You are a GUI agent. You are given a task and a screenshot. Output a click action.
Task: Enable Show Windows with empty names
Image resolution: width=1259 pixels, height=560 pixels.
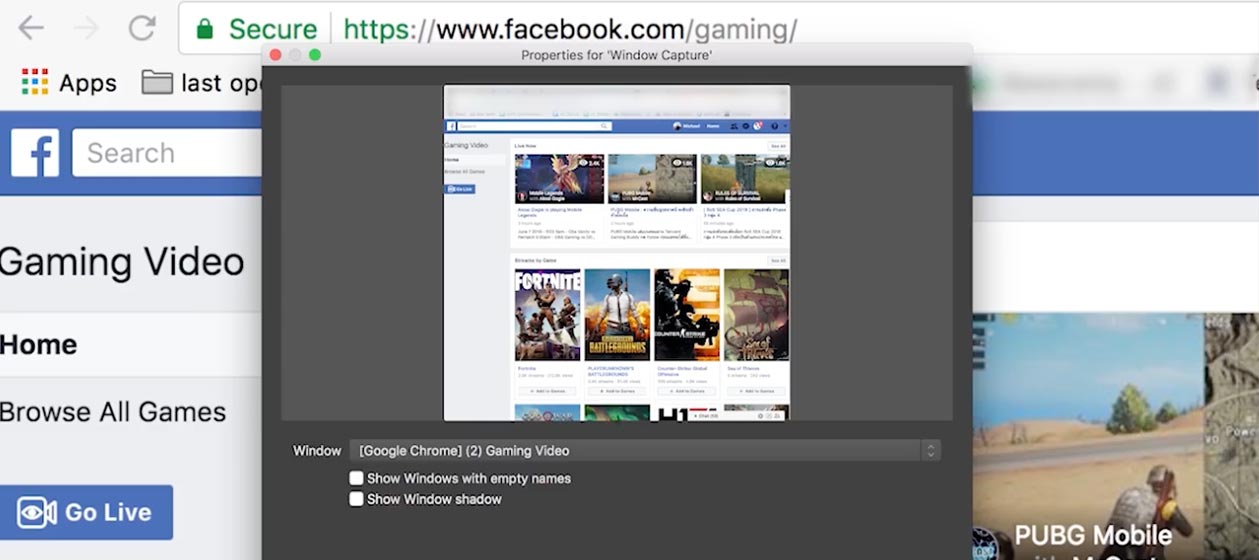coord(356,478)
